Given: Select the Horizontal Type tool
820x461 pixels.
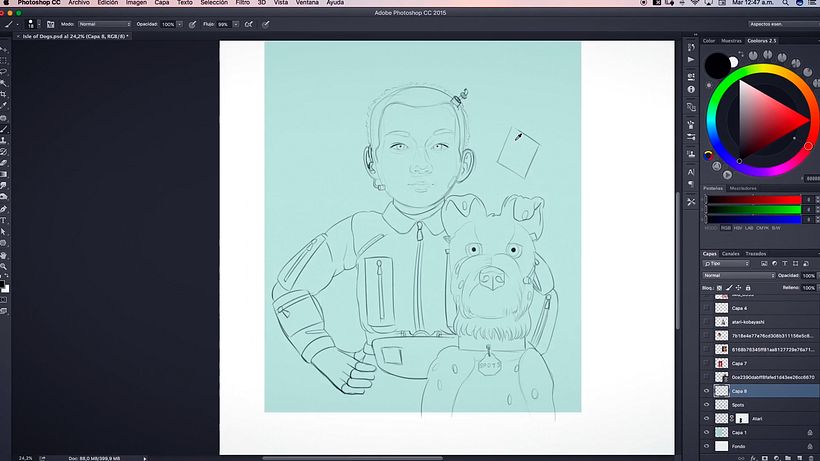Looking at the screenshot, I should click(4, 221).
